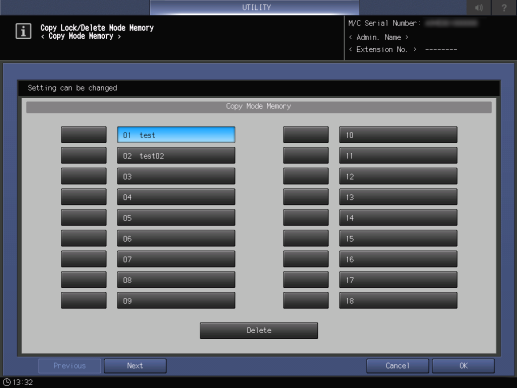Click the 'Setting can be changed' message

pyautogui.click(x=72, y=88)
